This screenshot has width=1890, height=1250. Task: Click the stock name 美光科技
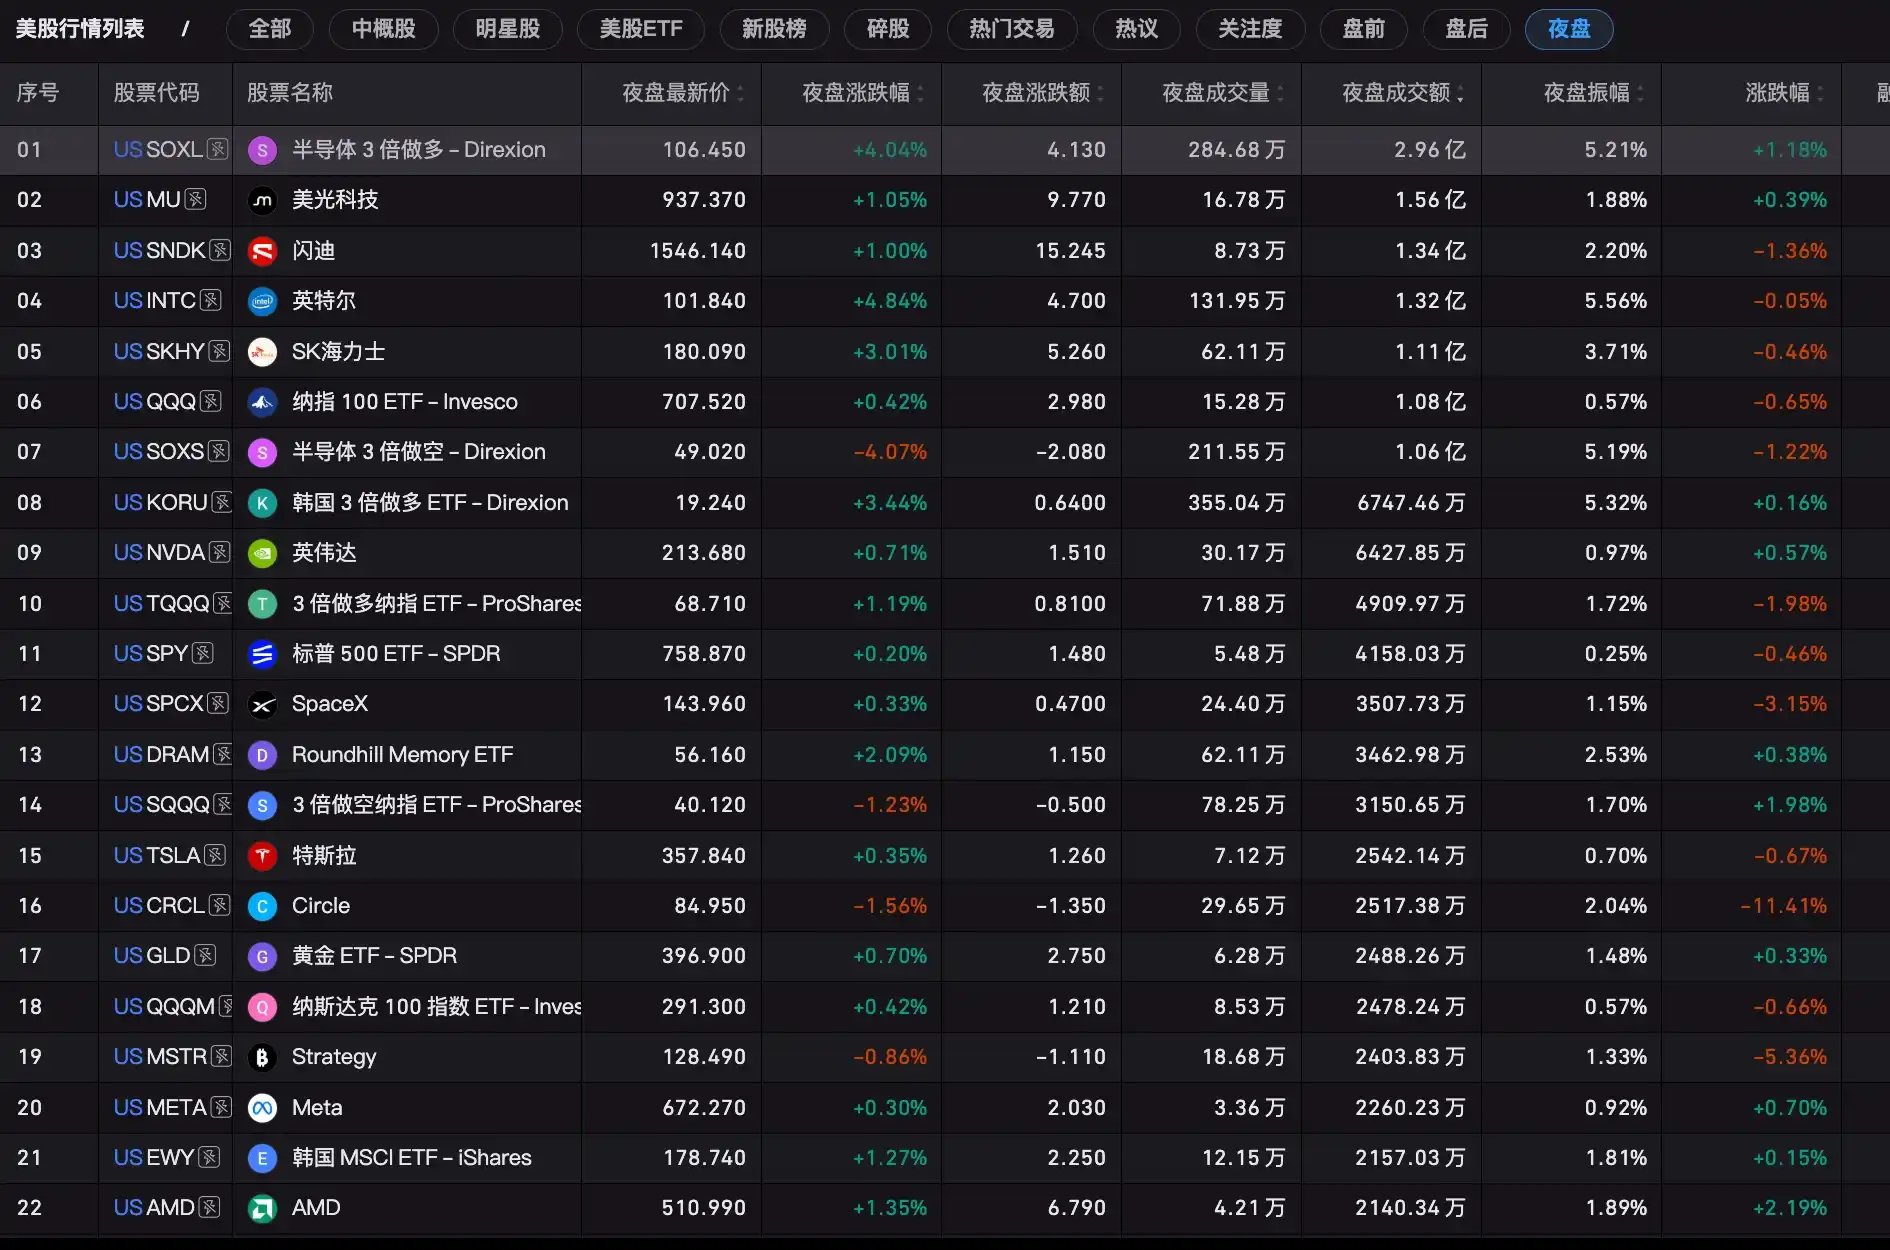point(335,200)
